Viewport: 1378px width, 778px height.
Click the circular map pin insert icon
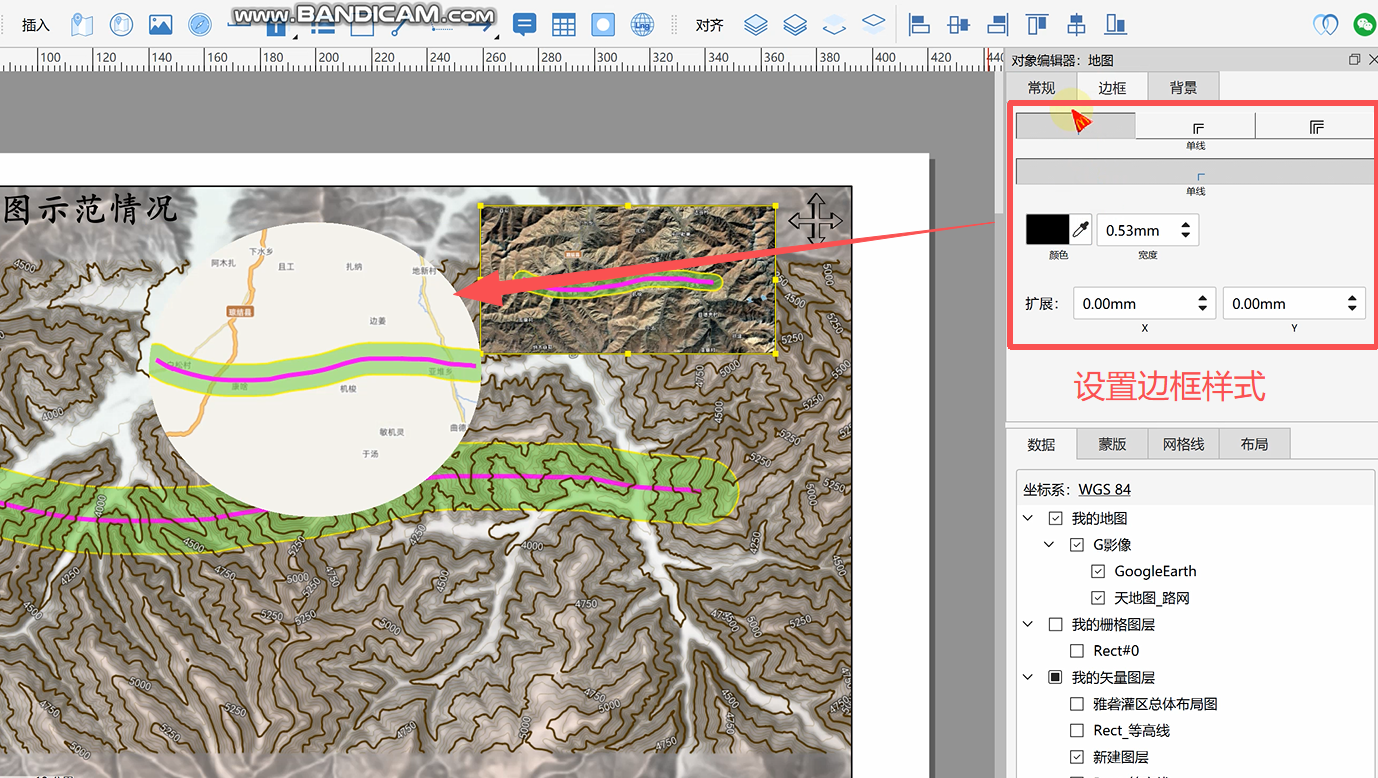(121, 25)
